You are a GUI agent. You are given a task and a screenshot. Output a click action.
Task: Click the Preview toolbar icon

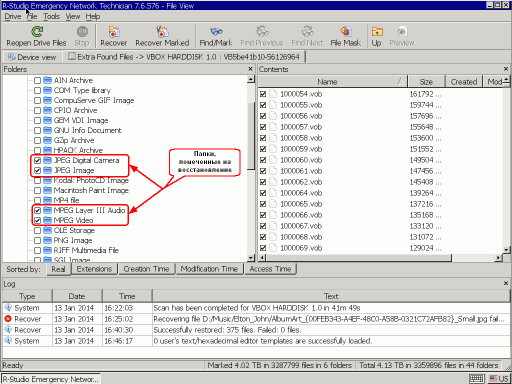click(x=402, y=32)
